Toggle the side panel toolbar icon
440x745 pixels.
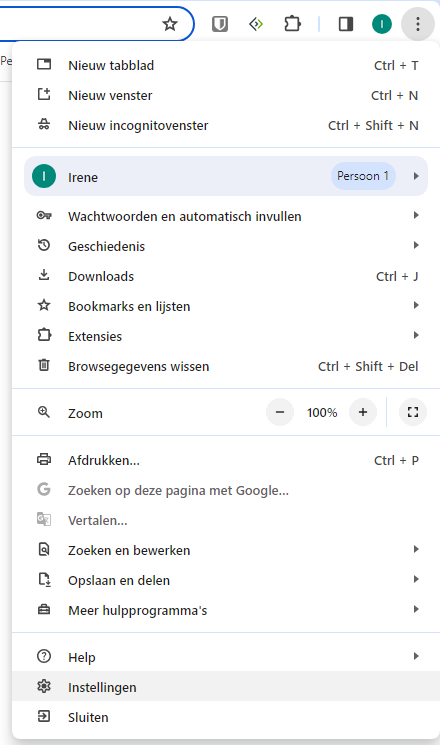[x=345, y=24]
